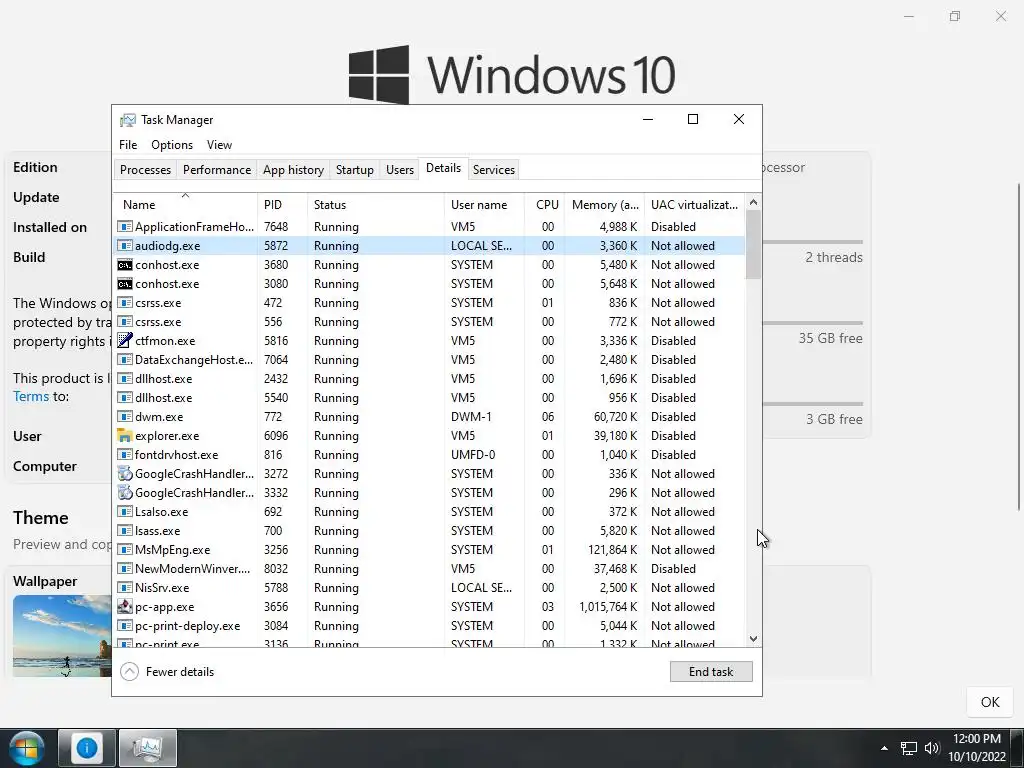Sort by the UAC virtualization column header
1024x768 pixels.
click(x=694, y=204)
